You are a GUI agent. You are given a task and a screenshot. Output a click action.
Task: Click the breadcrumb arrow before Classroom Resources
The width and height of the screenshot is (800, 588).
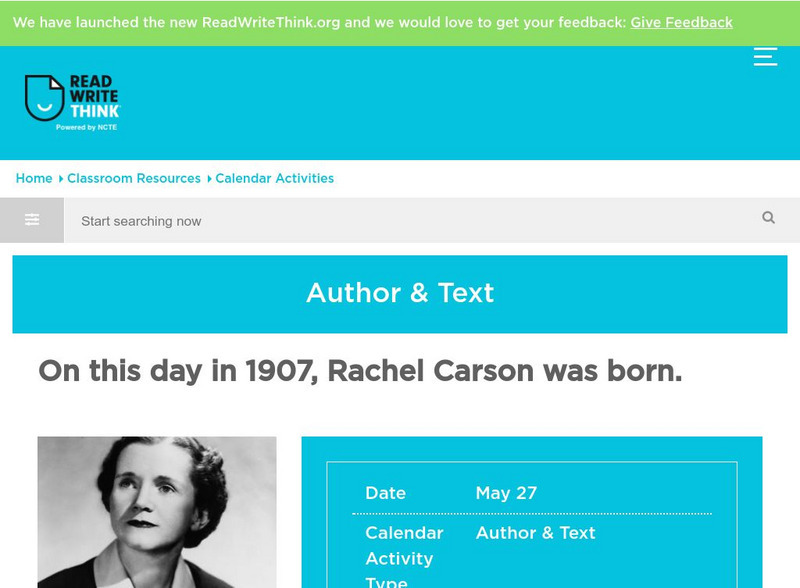60,179
